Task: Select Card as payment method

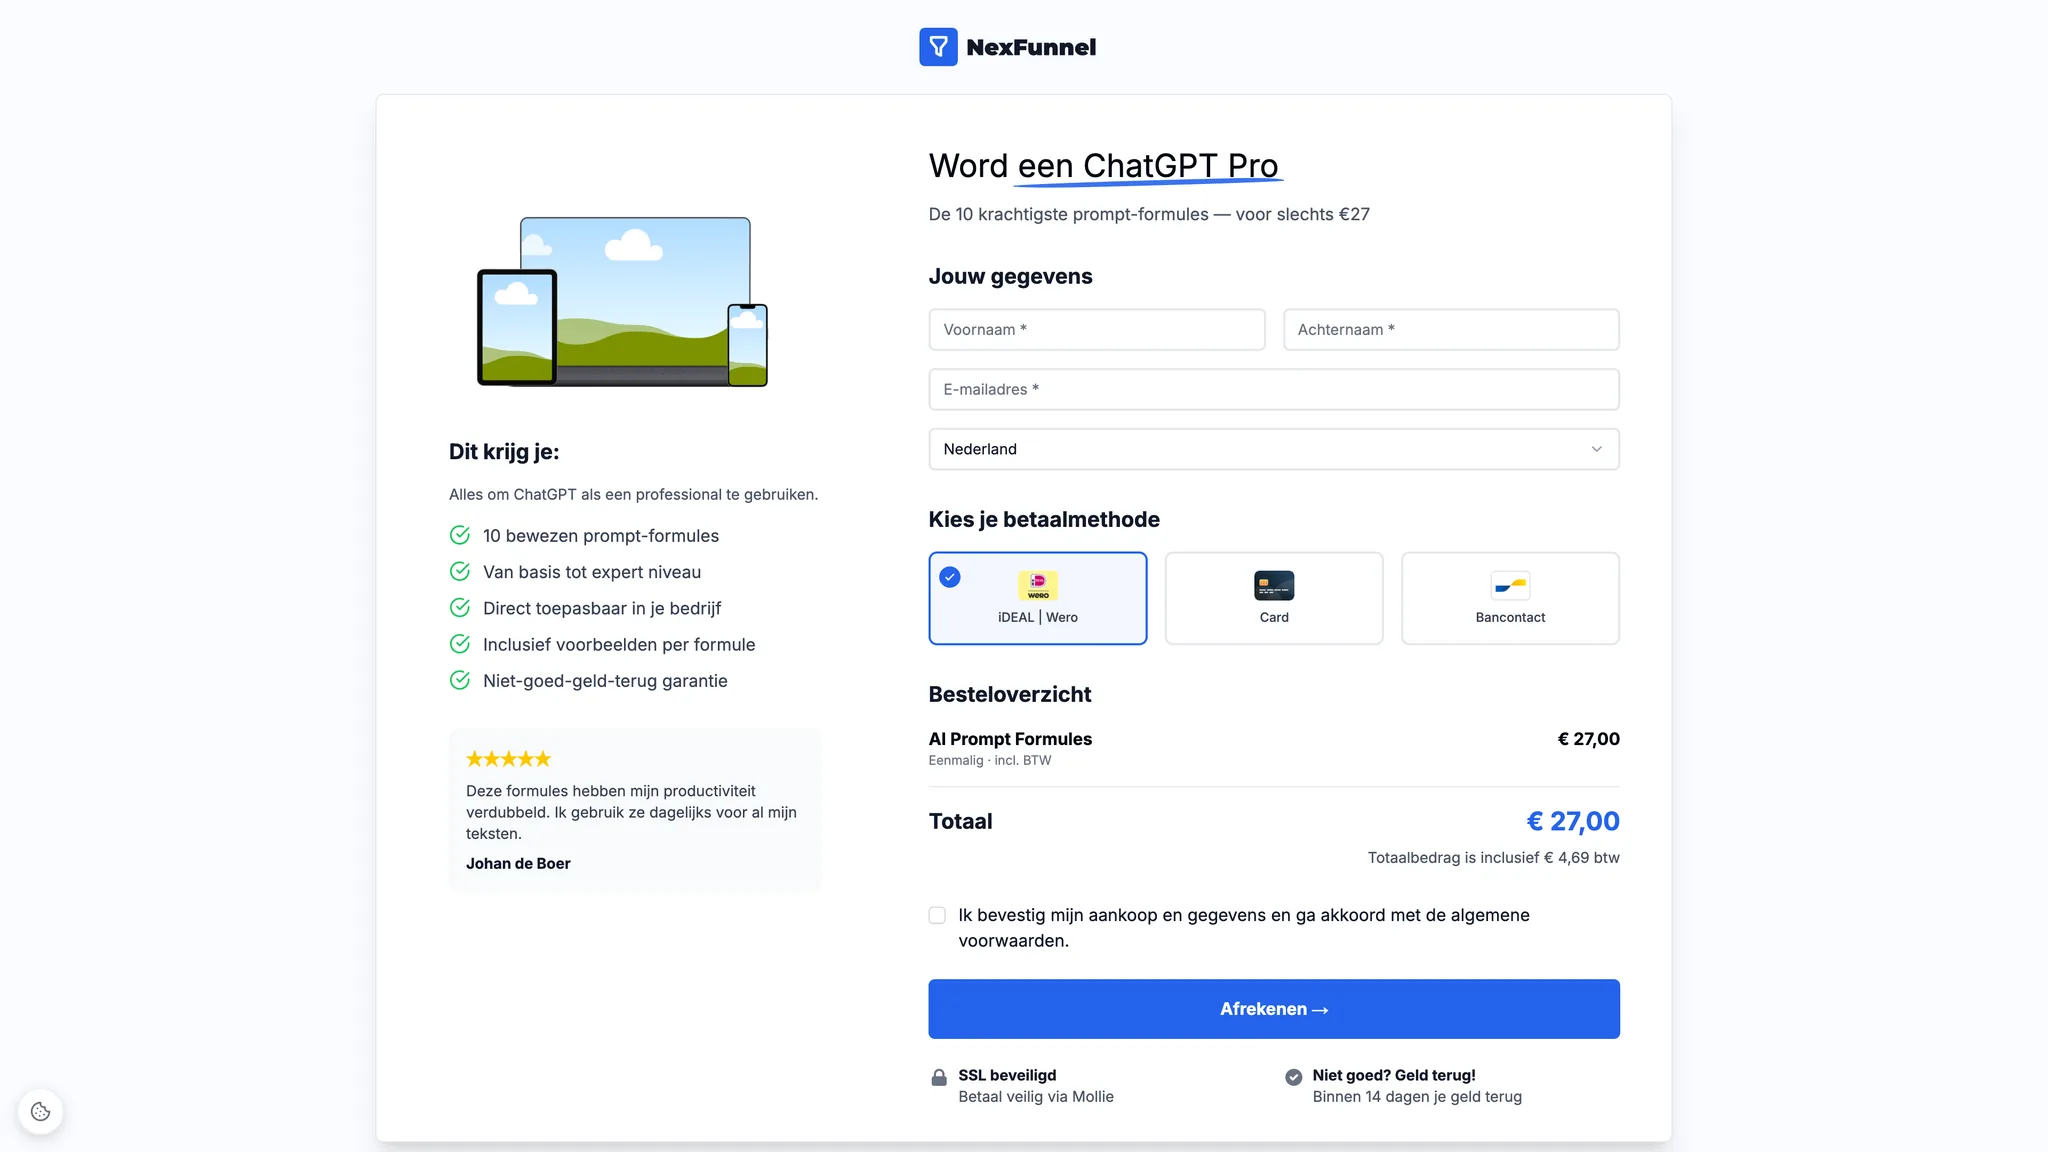Action: 1274,598
